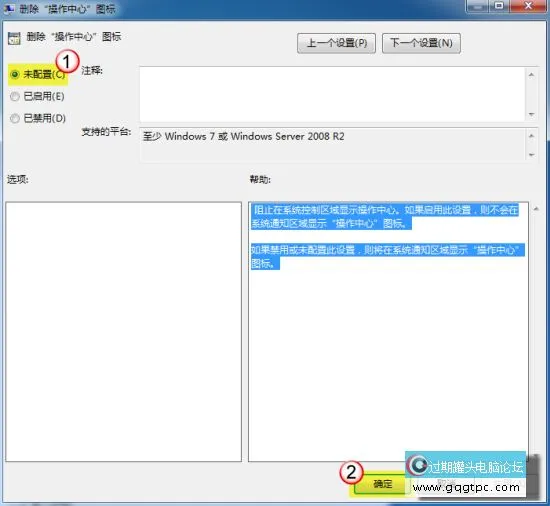Click the first highlighted help paragraph
550x506 pixels.
(x=385, y=216)
